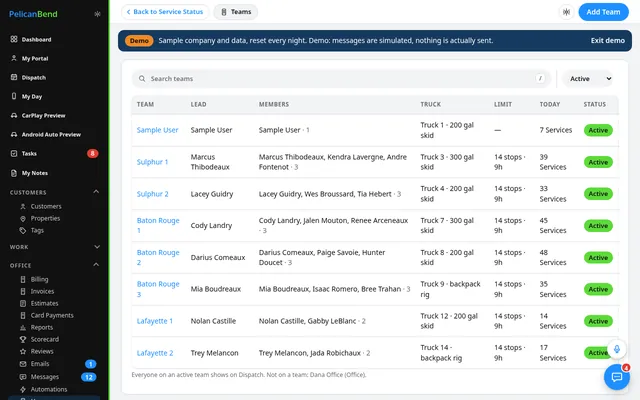
Task: Click the Dashboard grid icon
Action: point(14,39)
